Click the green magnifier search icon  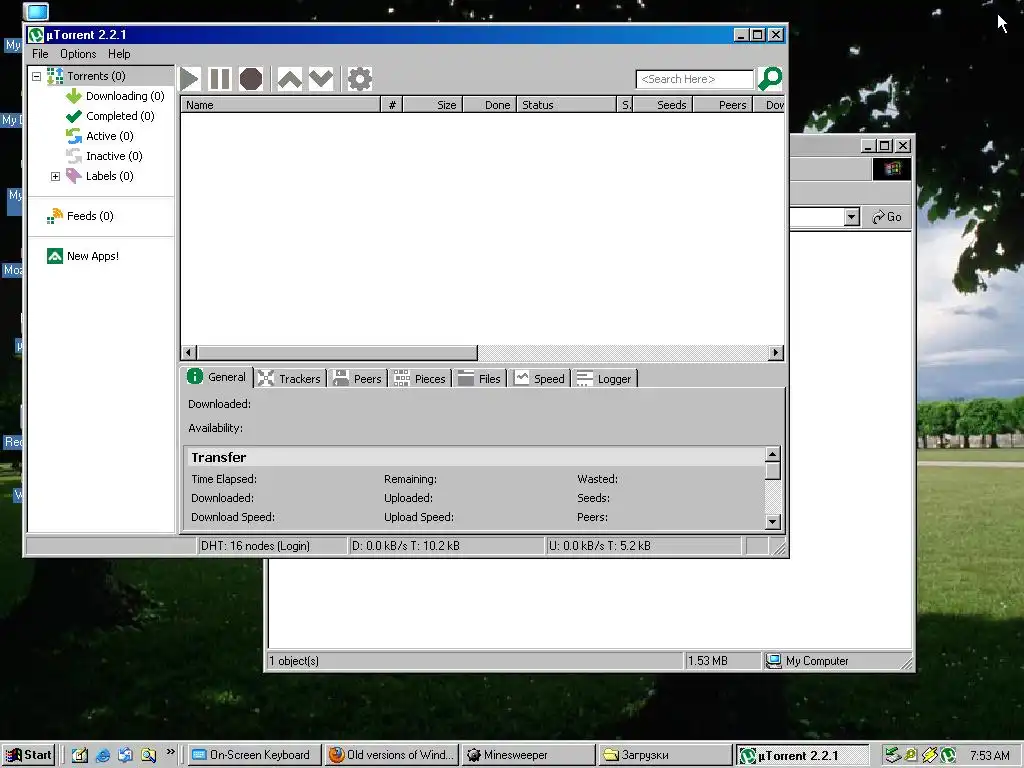pos(770,78)
